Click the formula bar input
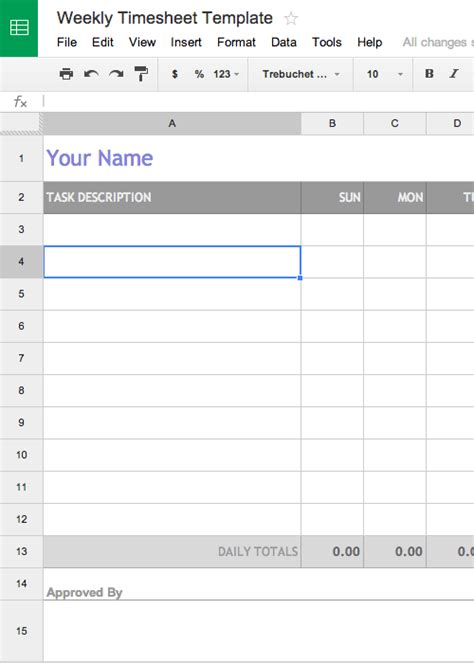 258,101
